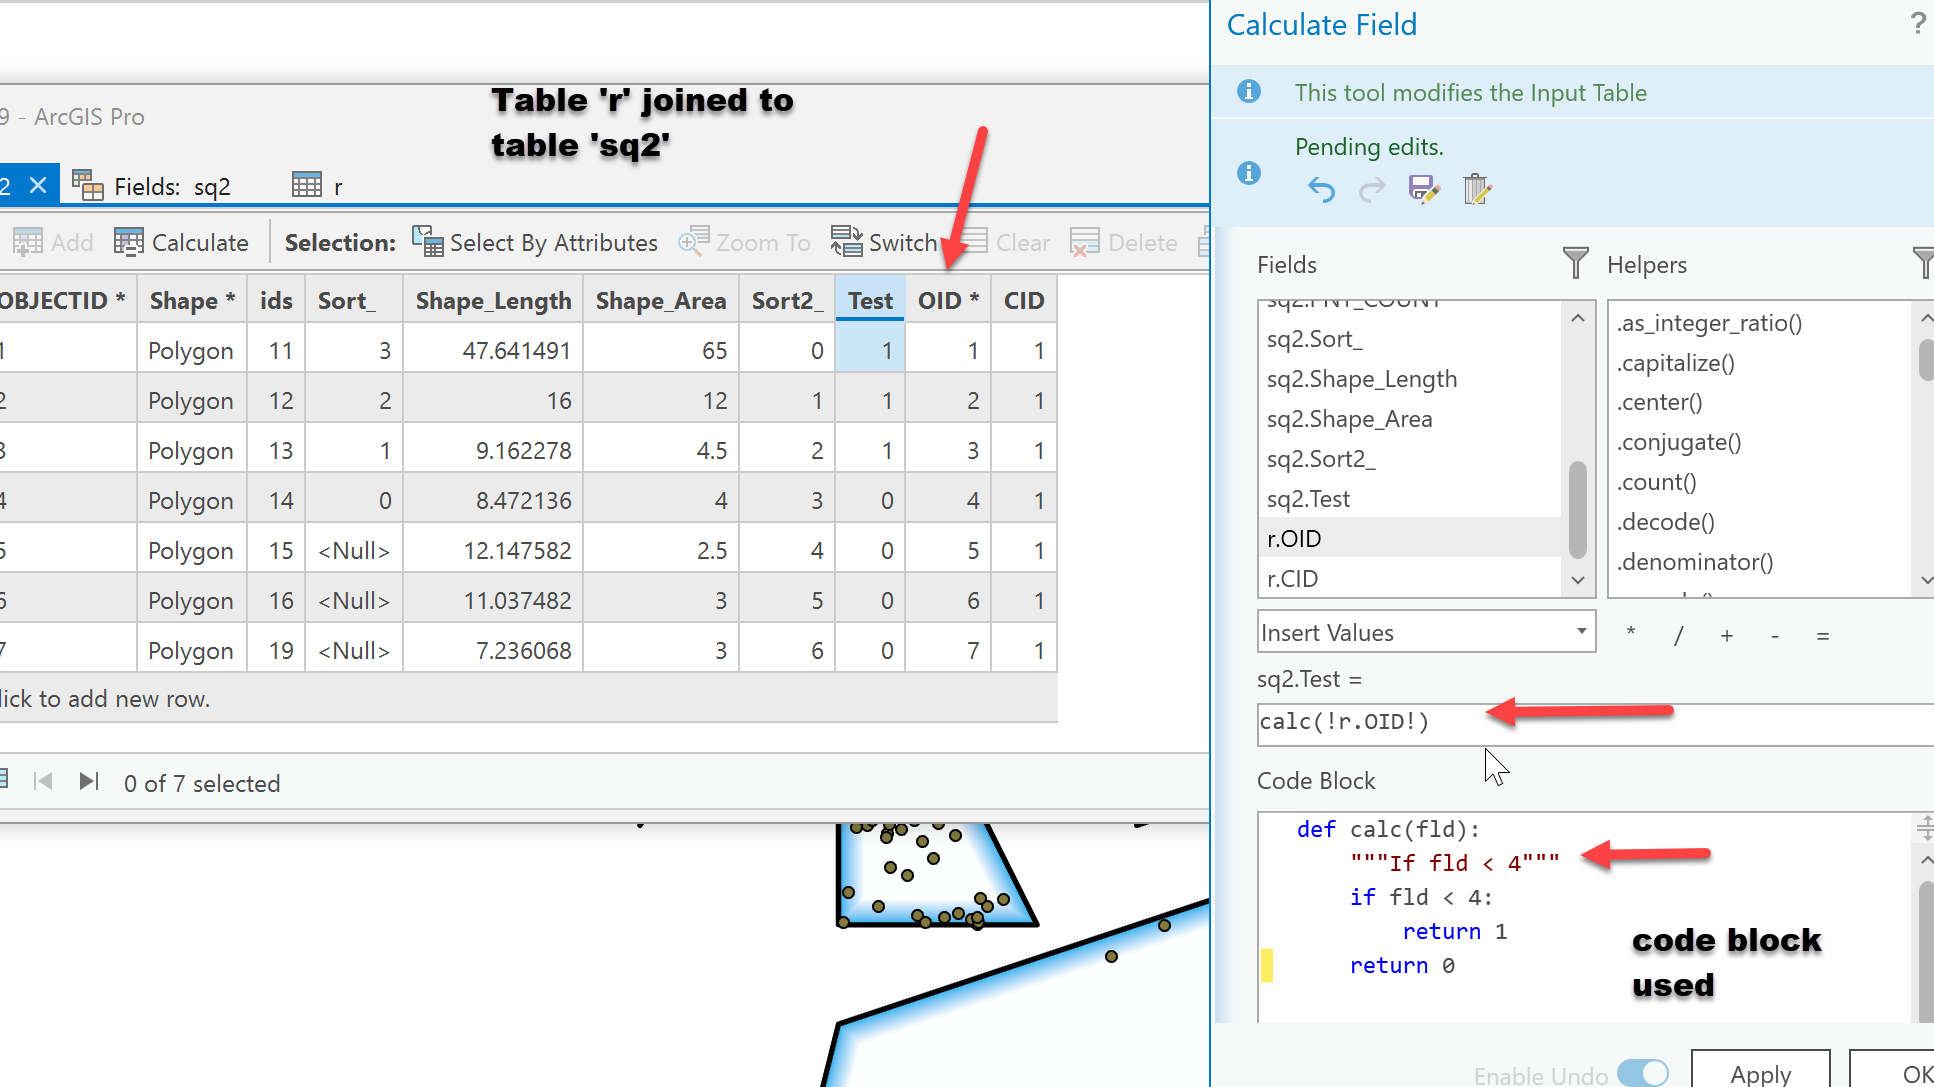Go to last record arrow icon

coord(89,781)
